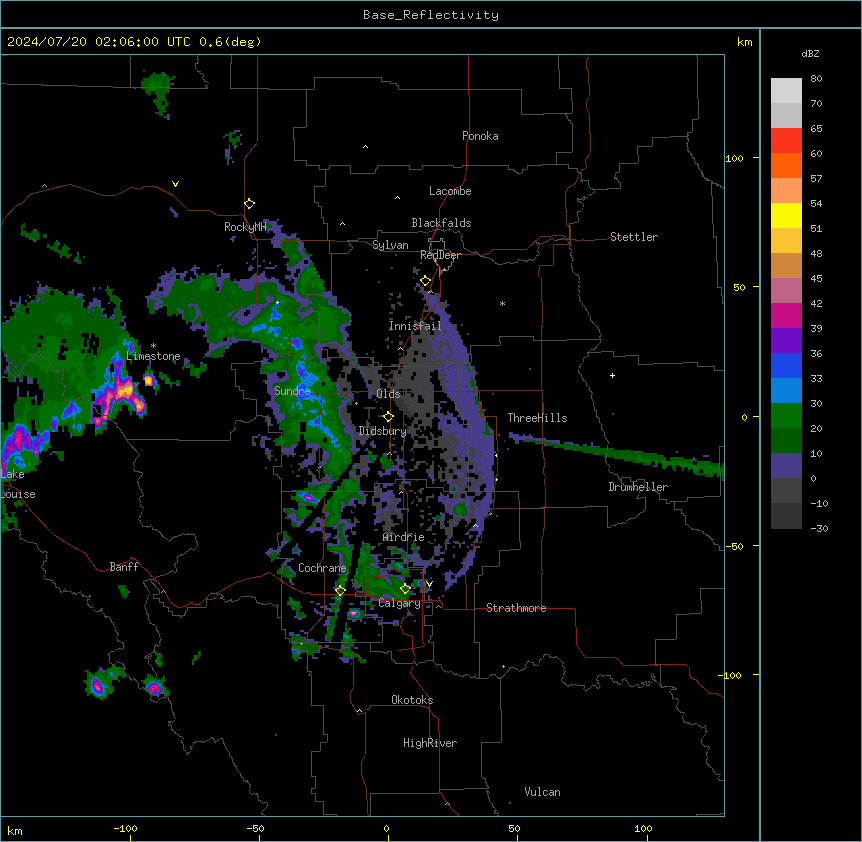The image size is (862, 842).
Task: Click the yellow v marker east of Calgary
Action: pyautogui.click(x=429, y=584)
